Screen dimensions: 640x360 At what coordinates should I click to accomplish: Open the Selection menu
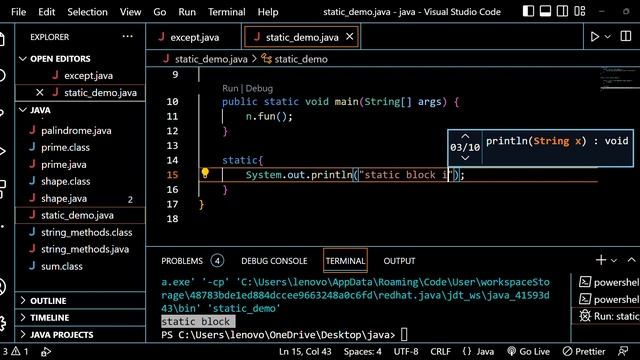[x=87, y=12]
